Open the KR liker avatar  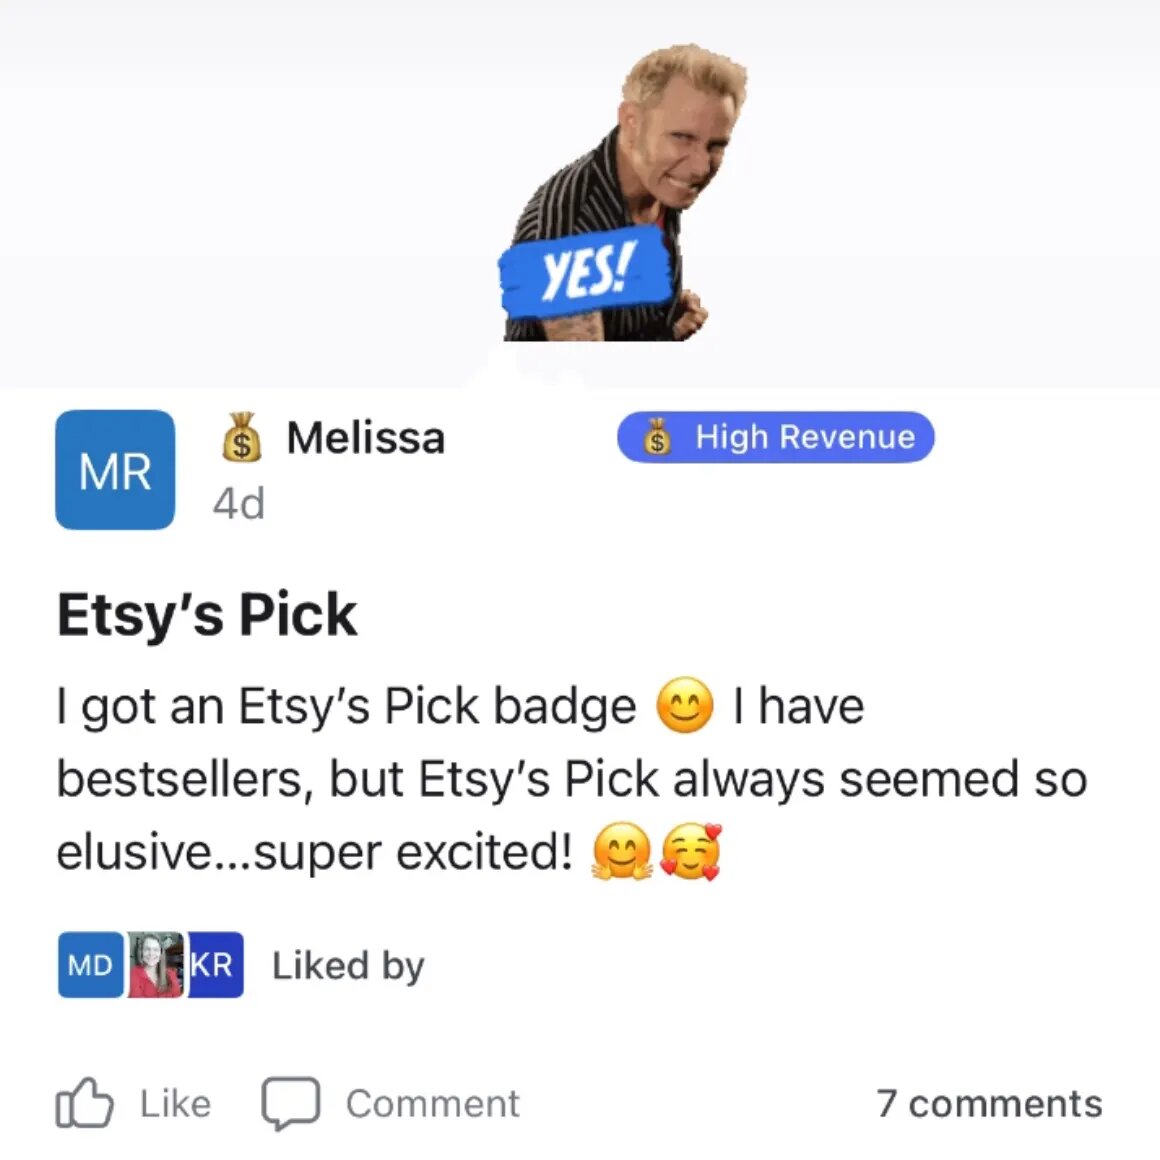click(215, 965)
